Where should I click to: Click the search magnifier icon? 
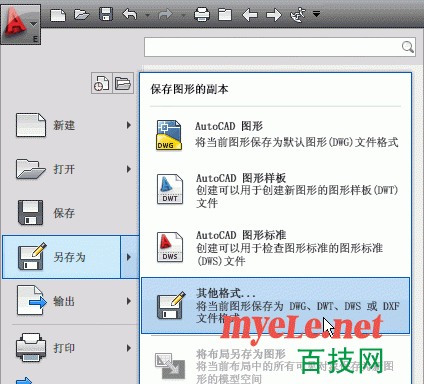click(x=408, y=47)
